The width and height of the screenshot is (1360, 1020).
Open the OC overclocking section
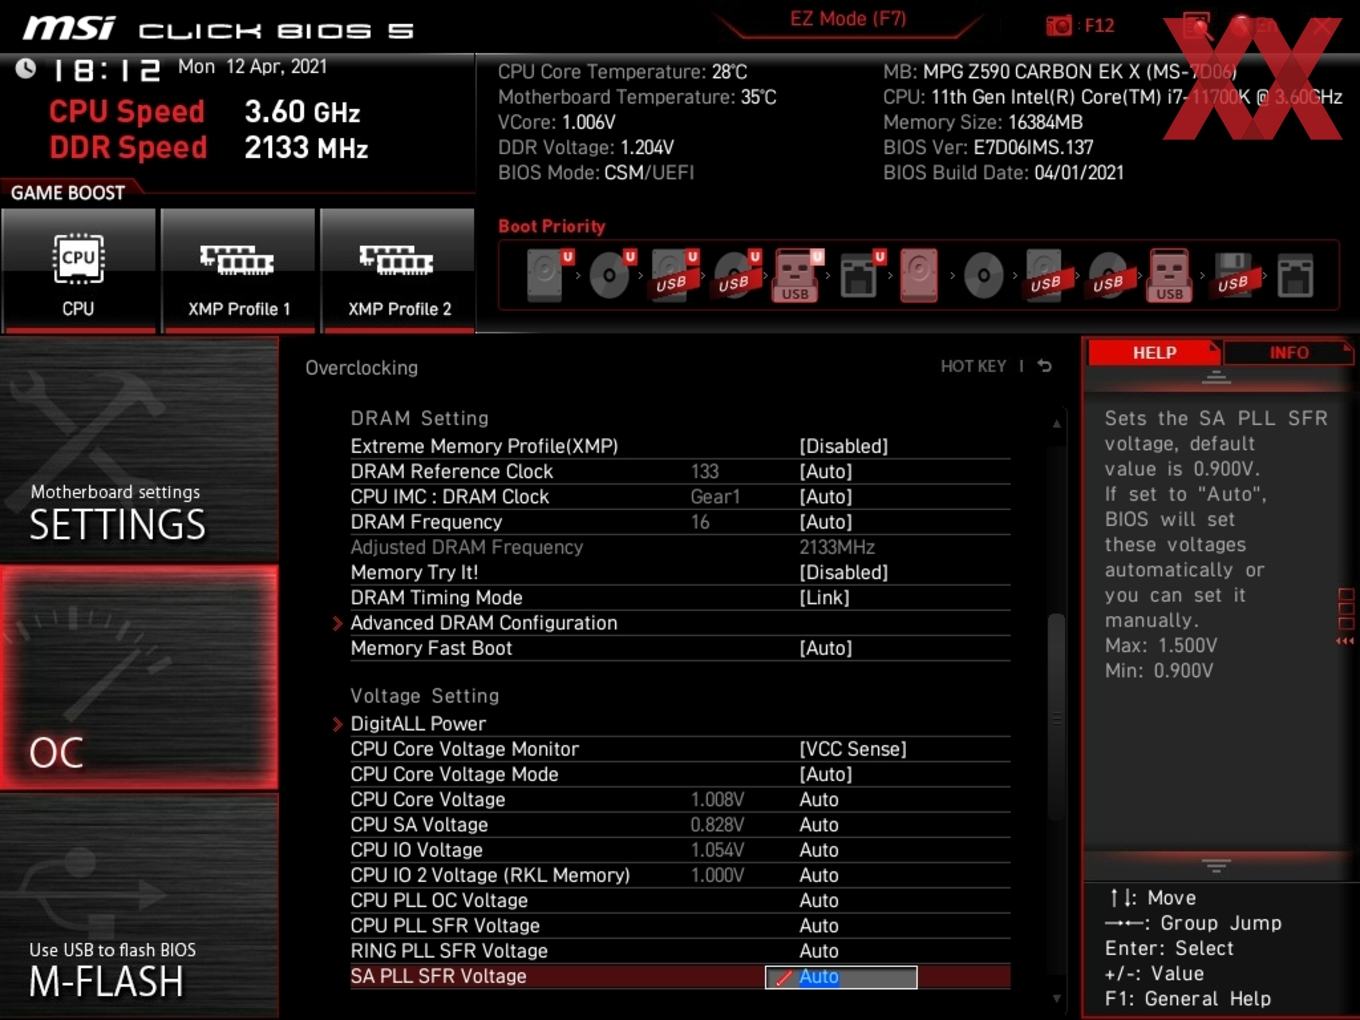click(x=139, y=678)
